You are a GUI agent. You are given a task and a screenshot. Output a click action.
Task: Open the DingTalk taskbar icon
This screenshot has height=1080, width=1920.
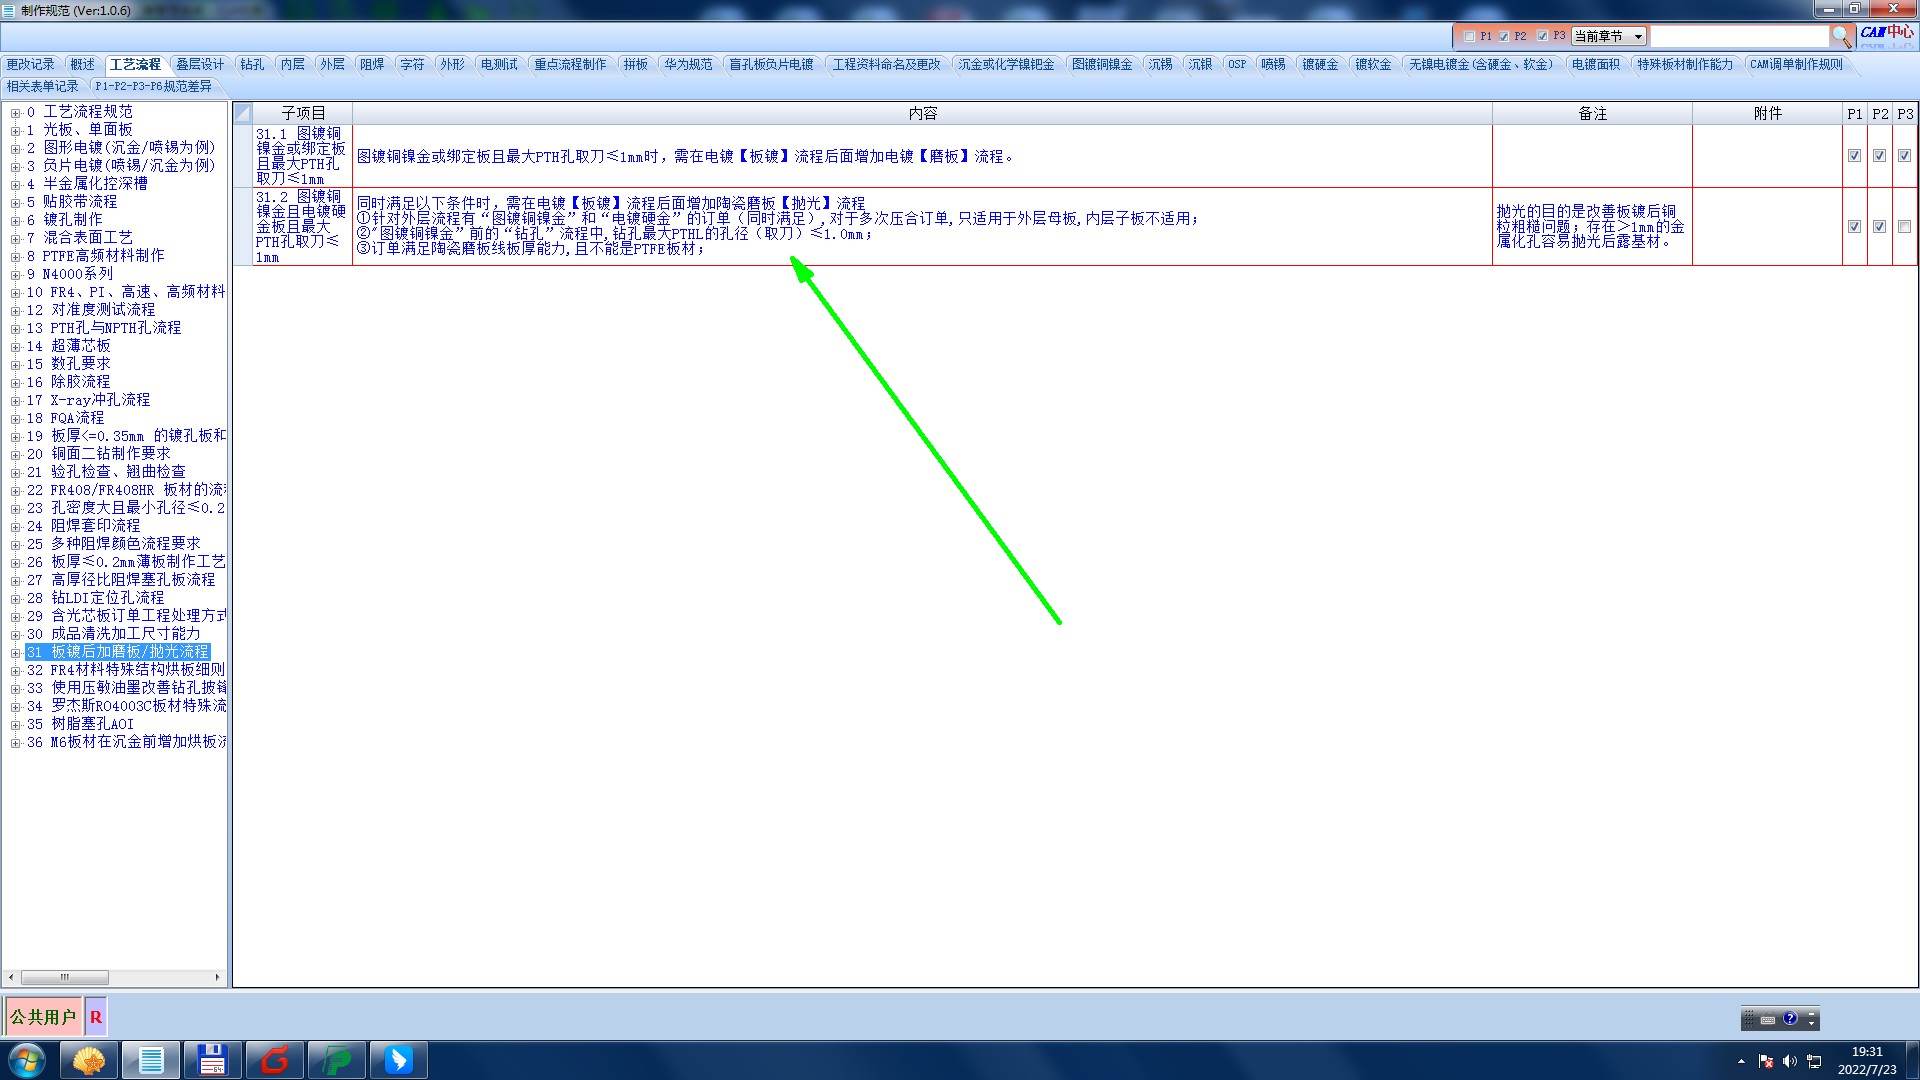398,1060
